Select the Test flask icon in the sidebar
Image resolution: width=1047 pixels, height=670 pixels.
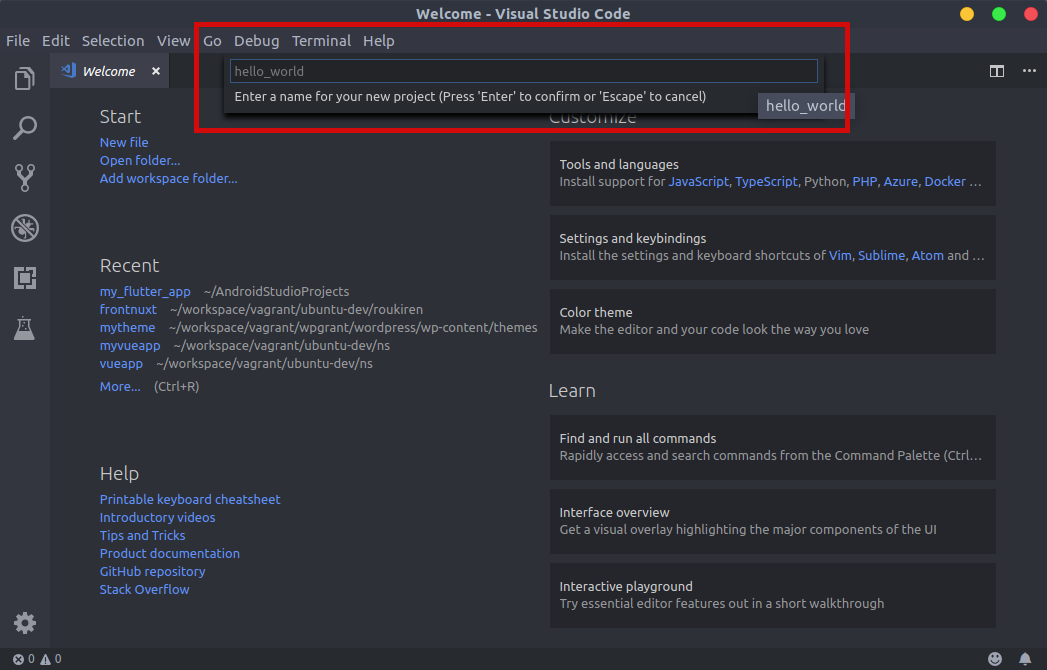coord(24,328)
